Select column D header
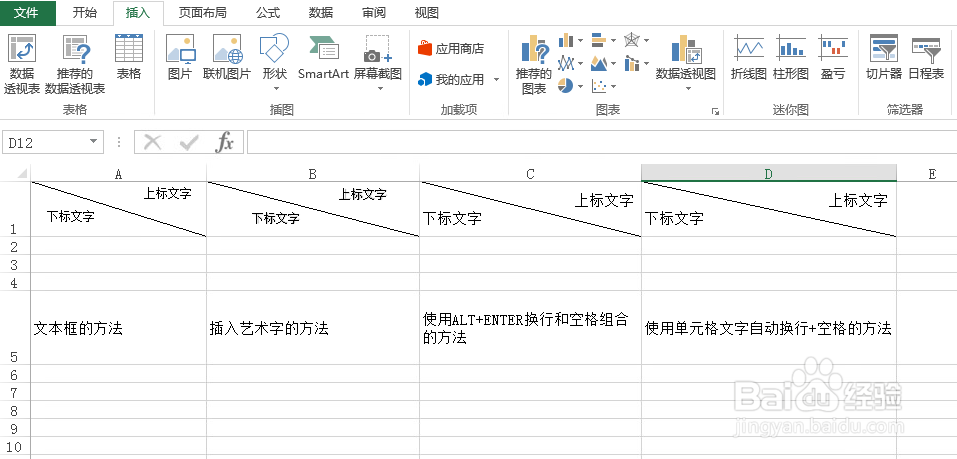957x459 pixels. tap(769, 174)
